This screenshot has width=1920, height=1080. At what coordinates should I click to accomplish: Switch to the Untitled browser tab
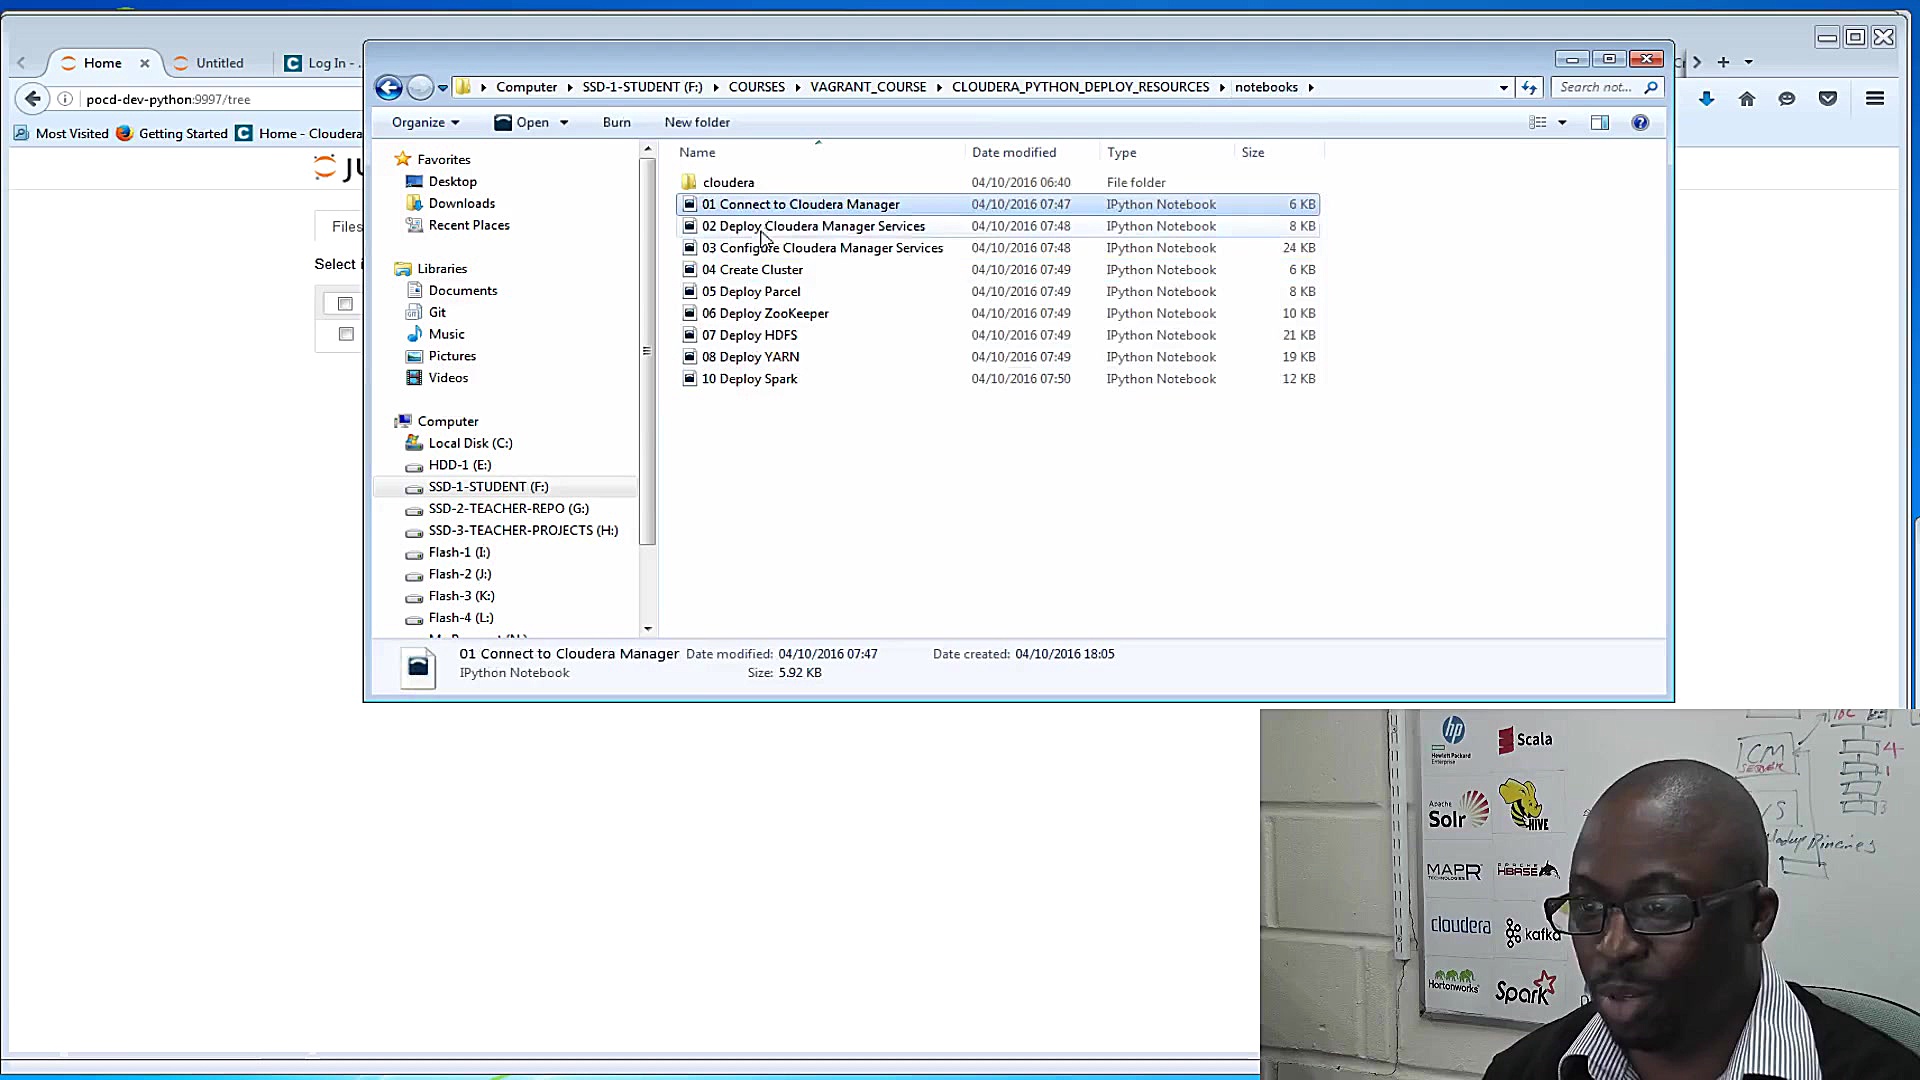(219, 63)
